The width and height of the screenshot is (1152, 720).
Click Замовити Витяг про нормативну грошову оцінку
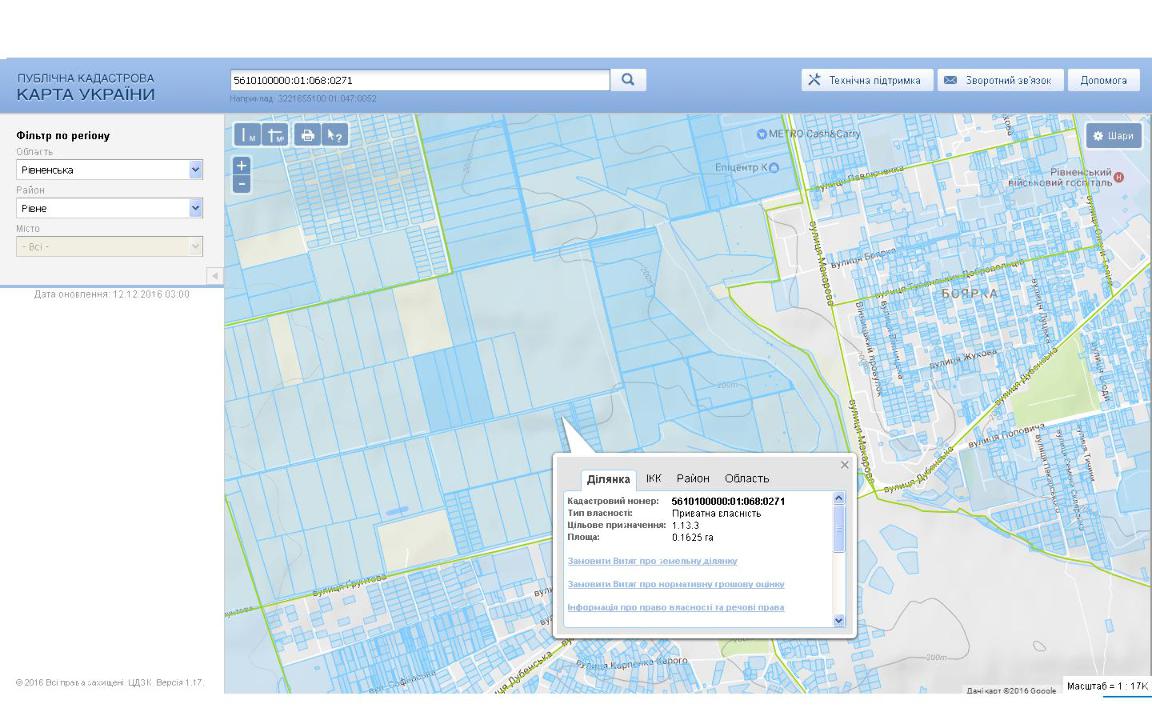[x=676, y=584]
